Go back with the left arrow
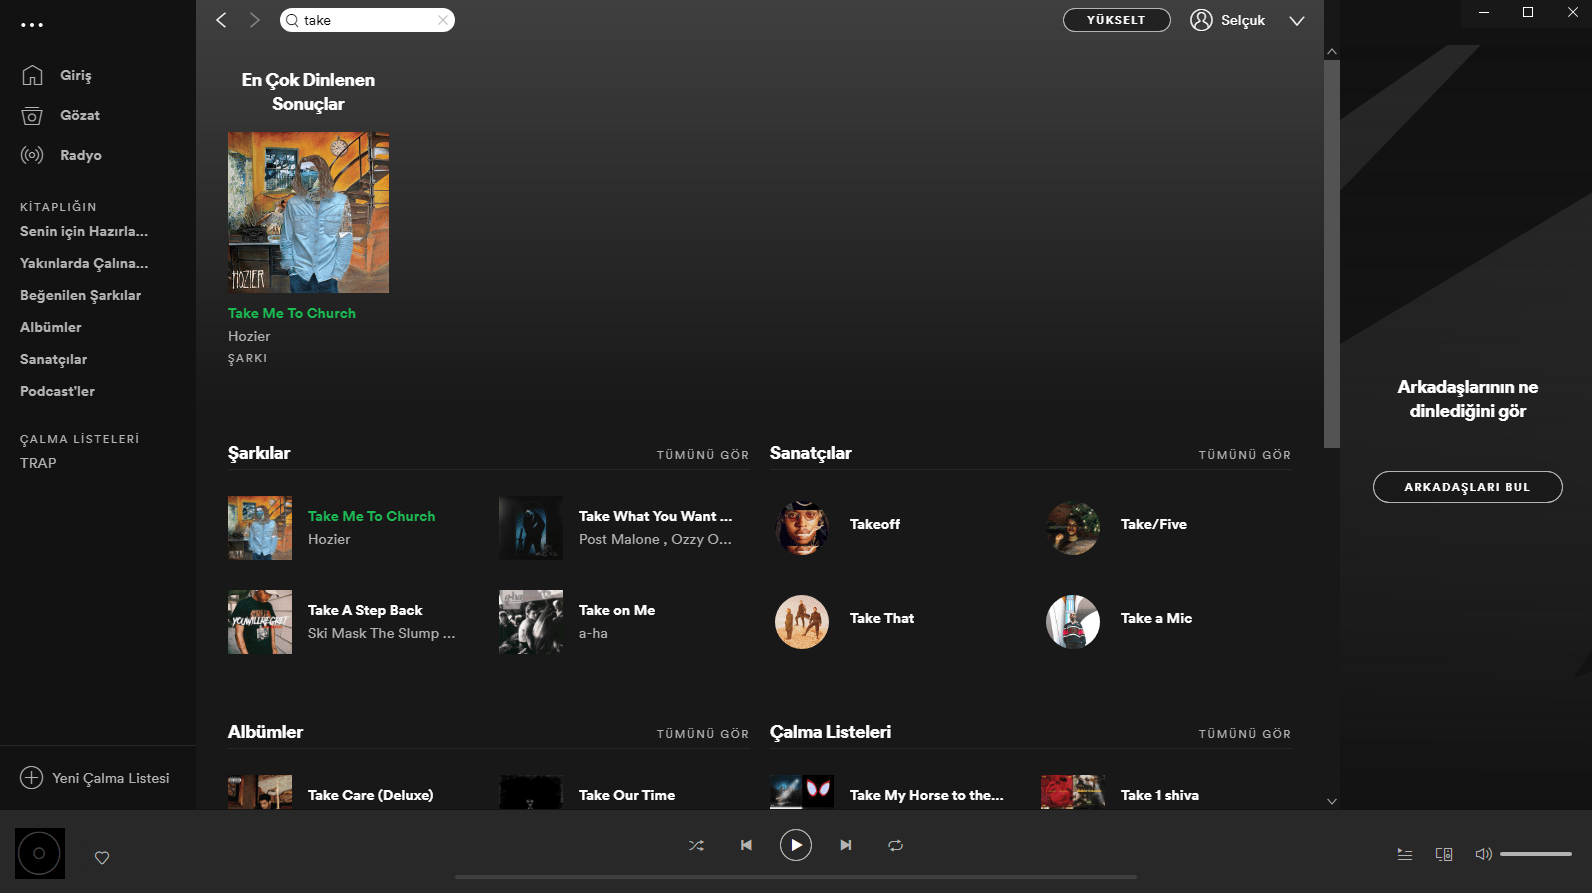 point(221,20)
